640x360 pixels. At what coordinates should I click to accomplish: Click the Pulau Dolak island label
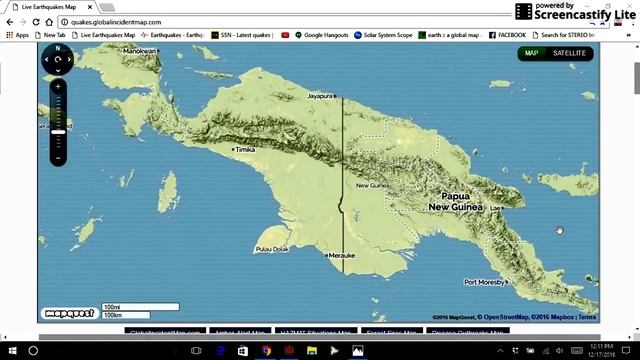coord(272,249)
